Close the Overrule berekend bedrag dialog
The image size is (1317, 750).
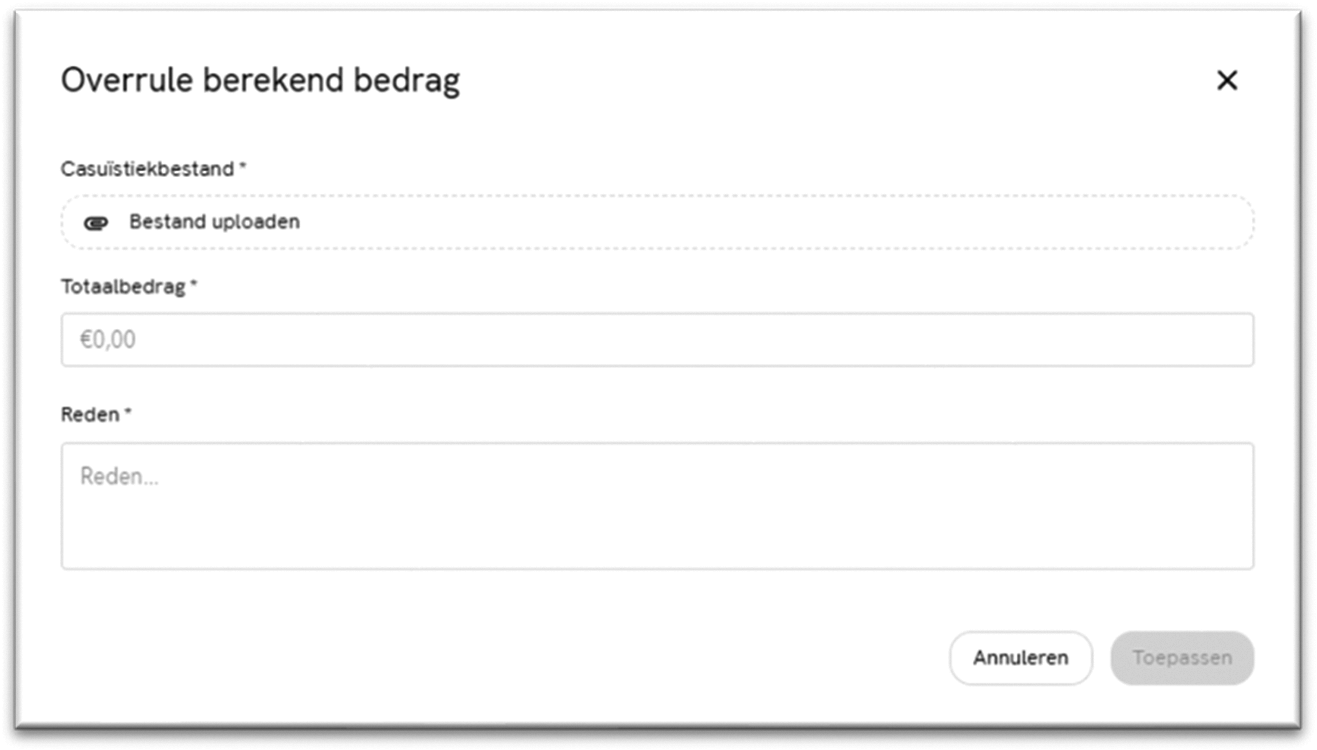(x=1226, y=81)
